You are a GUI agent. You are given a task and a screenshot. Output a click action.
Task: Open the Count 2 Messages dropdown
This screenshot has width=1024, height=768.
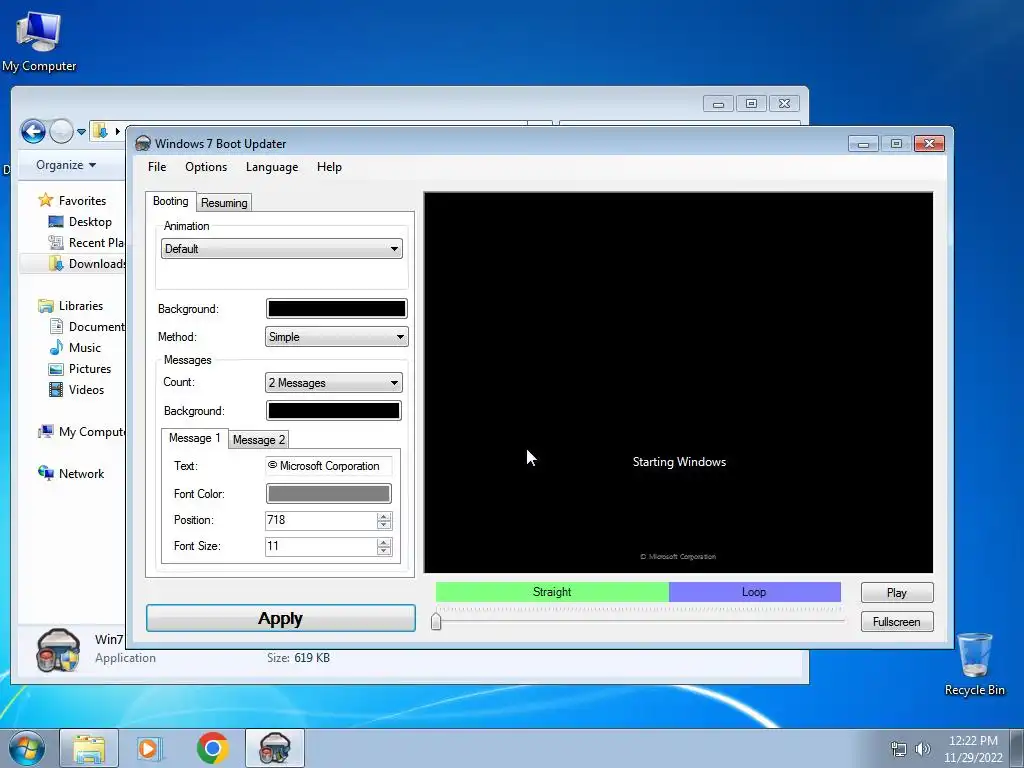[x=334, y=383]
